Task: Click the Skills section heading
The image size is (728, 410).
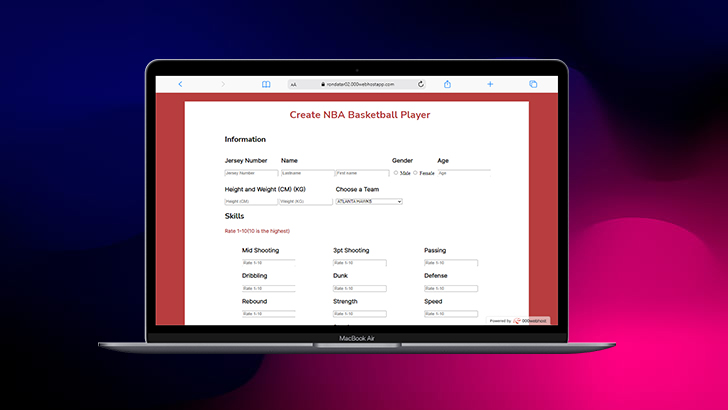Action: [x=234, y=216]
